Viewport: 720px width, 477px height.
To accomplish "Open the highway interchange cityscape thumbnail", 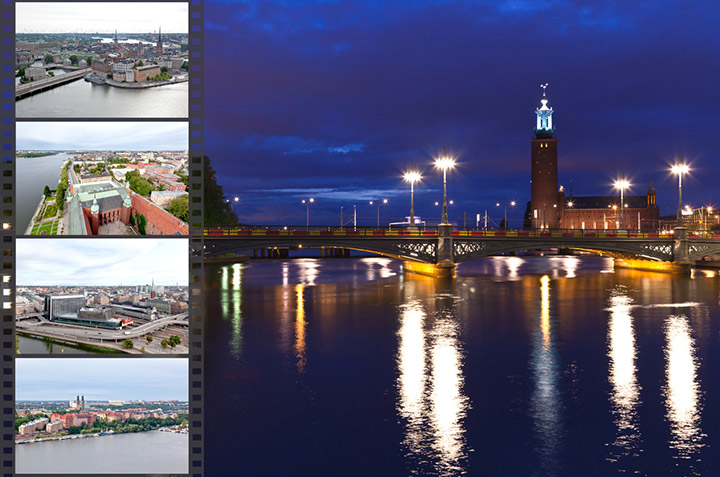I will (x=102, y=296).
